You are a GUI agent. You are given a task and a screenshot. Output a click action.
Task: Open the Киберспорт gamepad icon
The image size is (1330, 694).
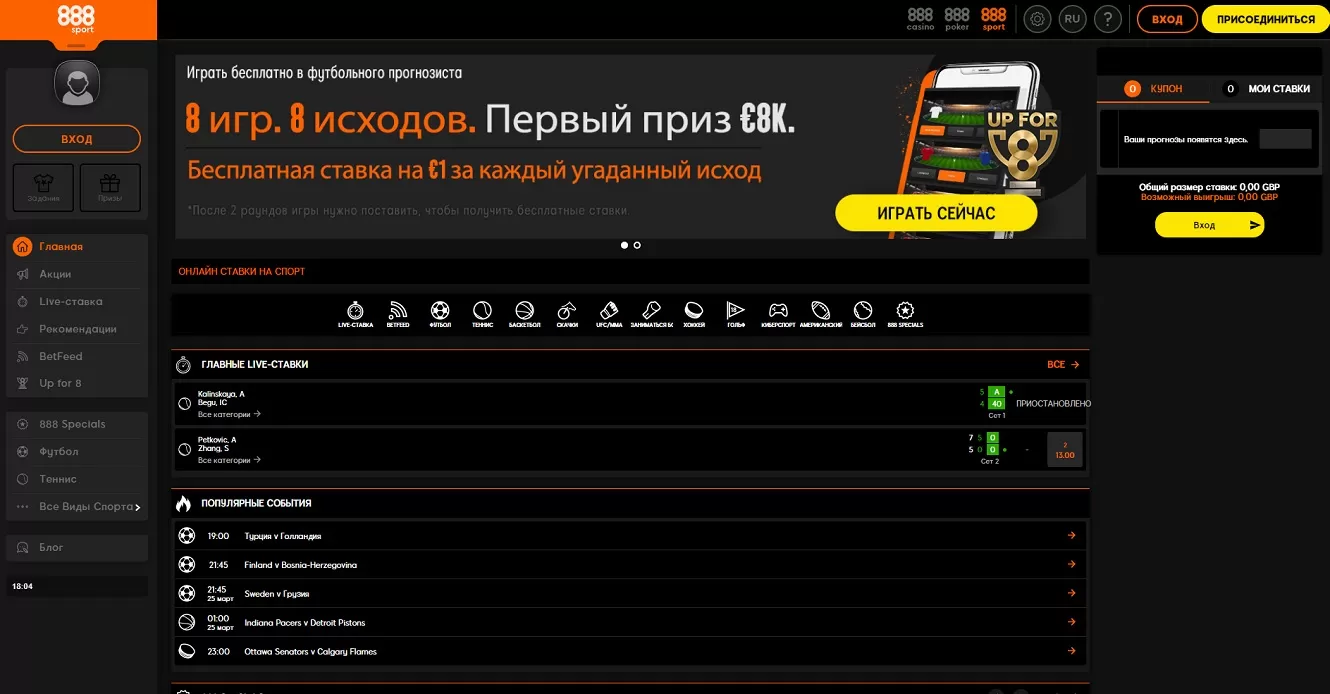tap(777, 312)
